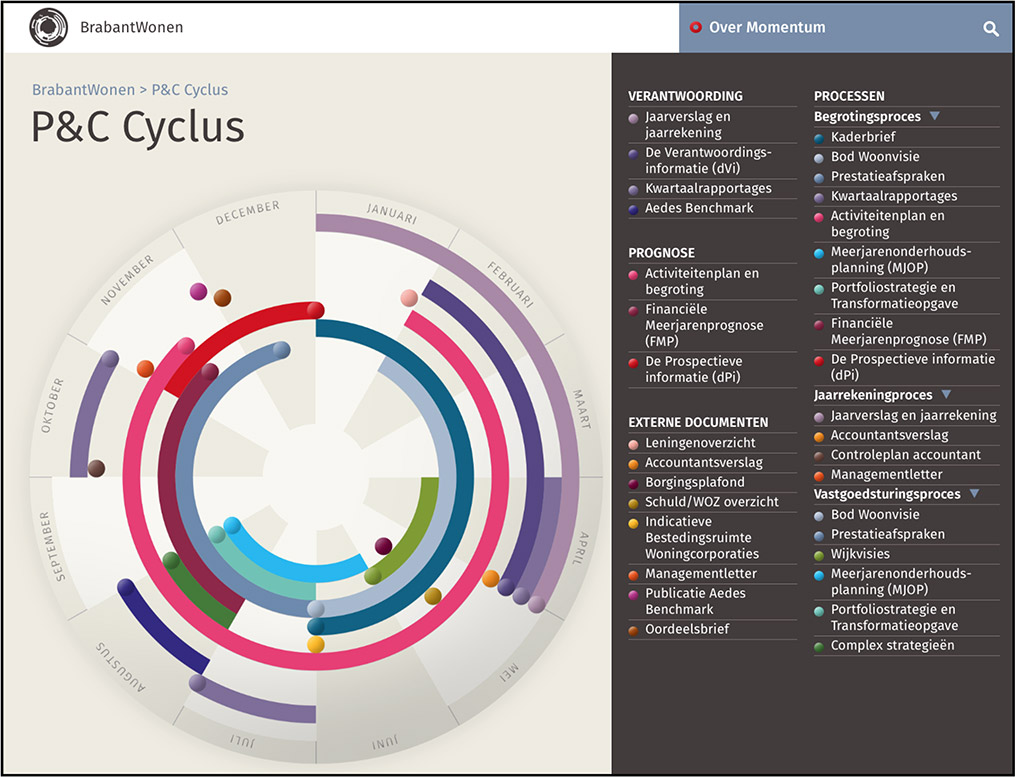The width and height of the screenshot is (1016, 777).
Task: Click the yellow dot beside Indicatieve Bestedingsruimte
Action: click(634, 522)
